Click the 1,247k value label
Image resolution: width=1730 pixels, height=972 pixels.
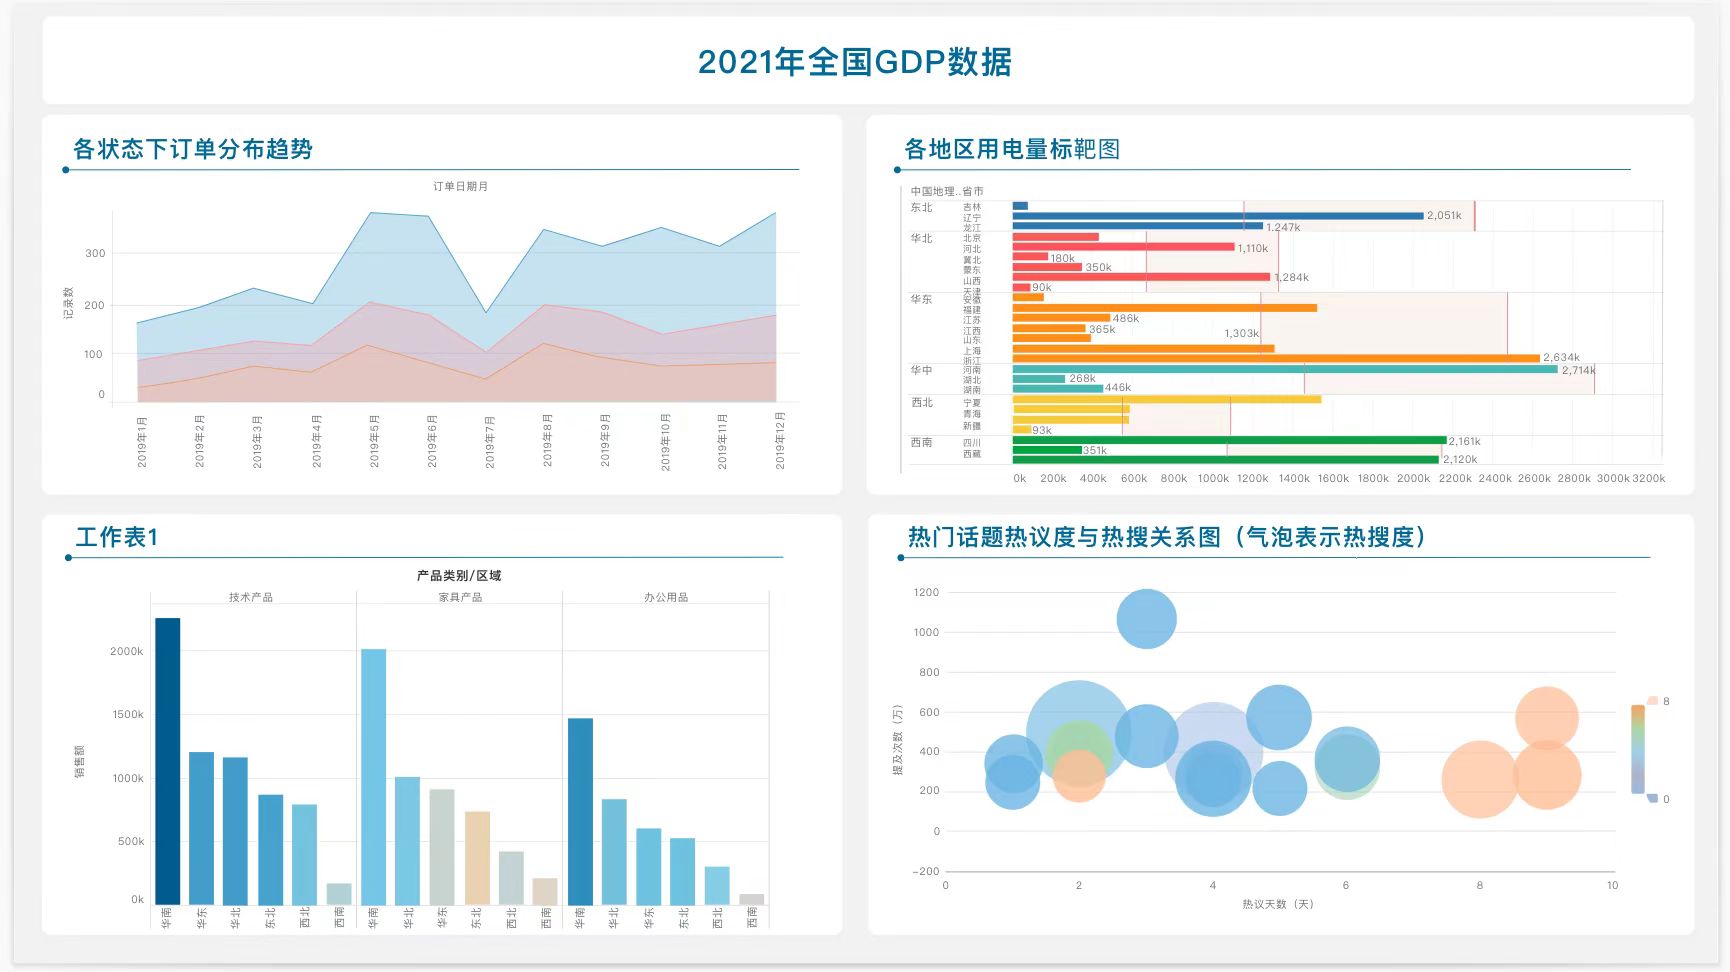pos(1283,227)
